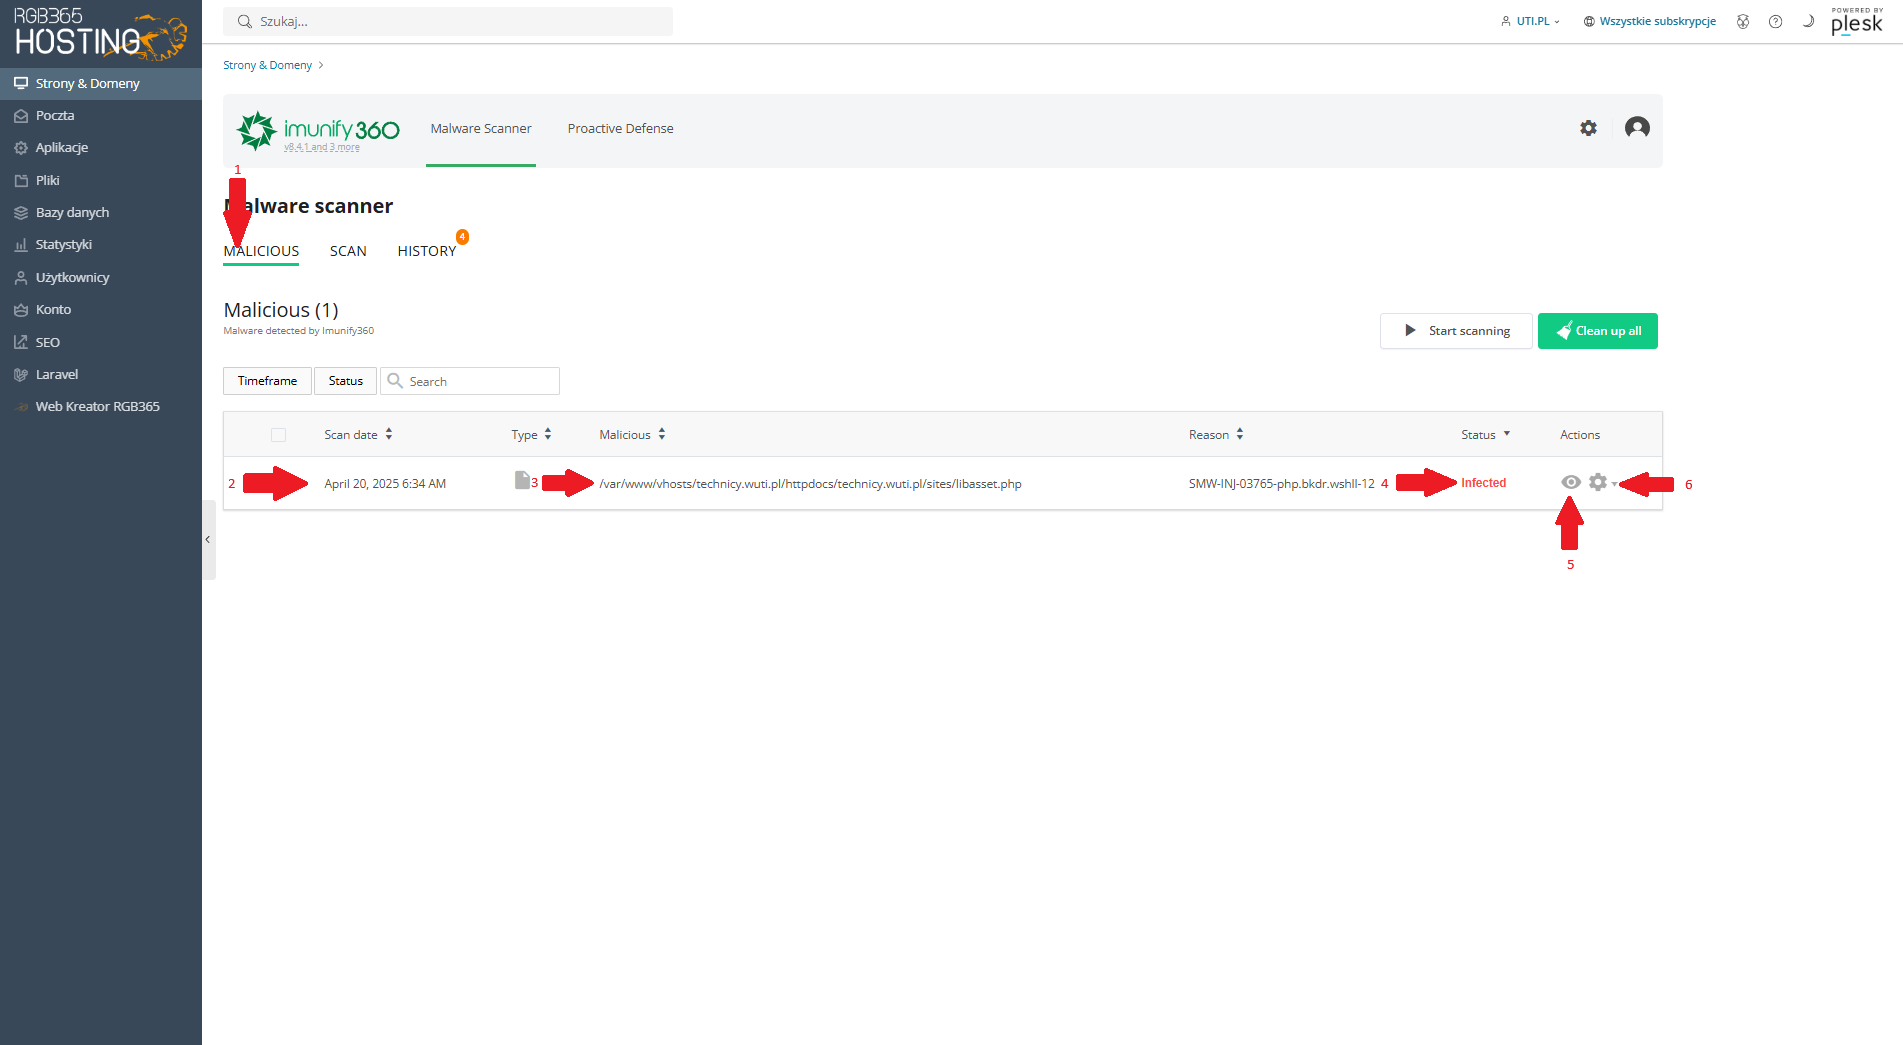Viewport: 1903px width, 1045px height.
Task: Switch to the HISTORY tab
Action: (x=426, y=251)
